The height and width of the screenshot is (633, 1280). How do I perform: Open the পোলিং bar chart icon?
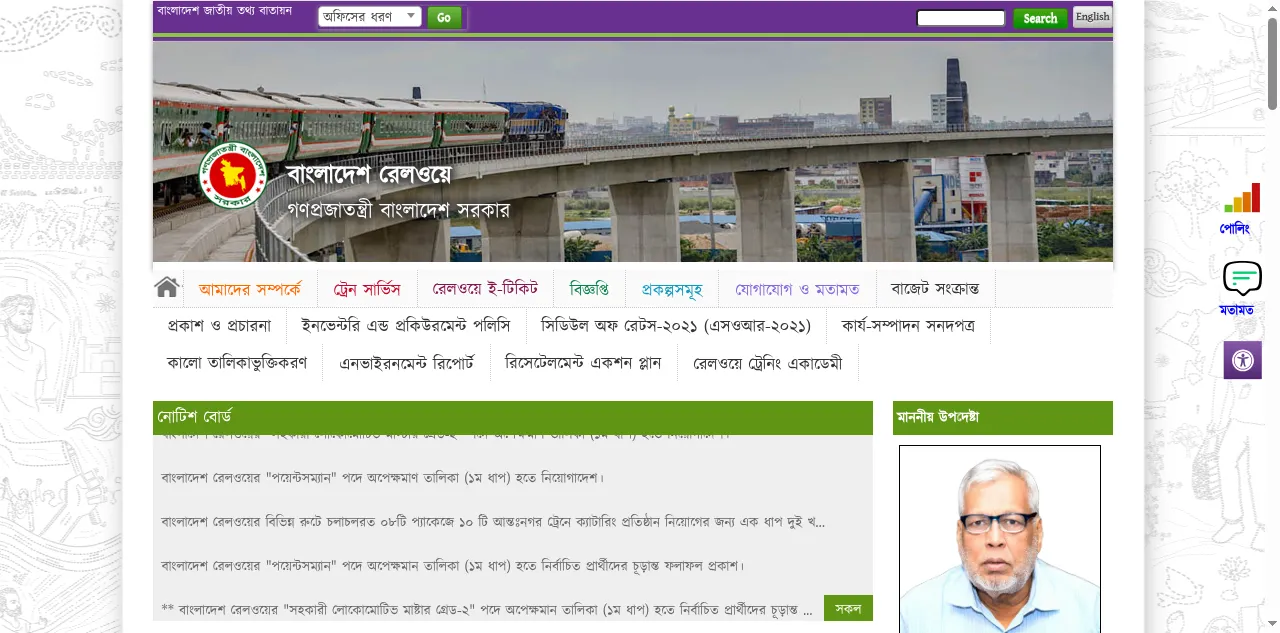pos(1242,198)
